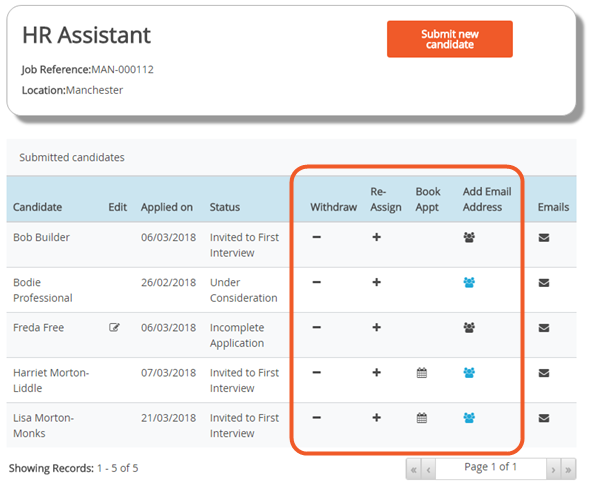
Task: Open edit icon for Freda Free
Action: point(114,327)
